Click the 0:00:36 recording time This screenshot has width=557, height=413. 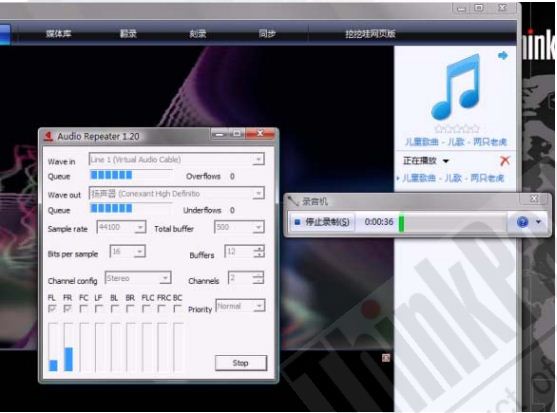379,222
